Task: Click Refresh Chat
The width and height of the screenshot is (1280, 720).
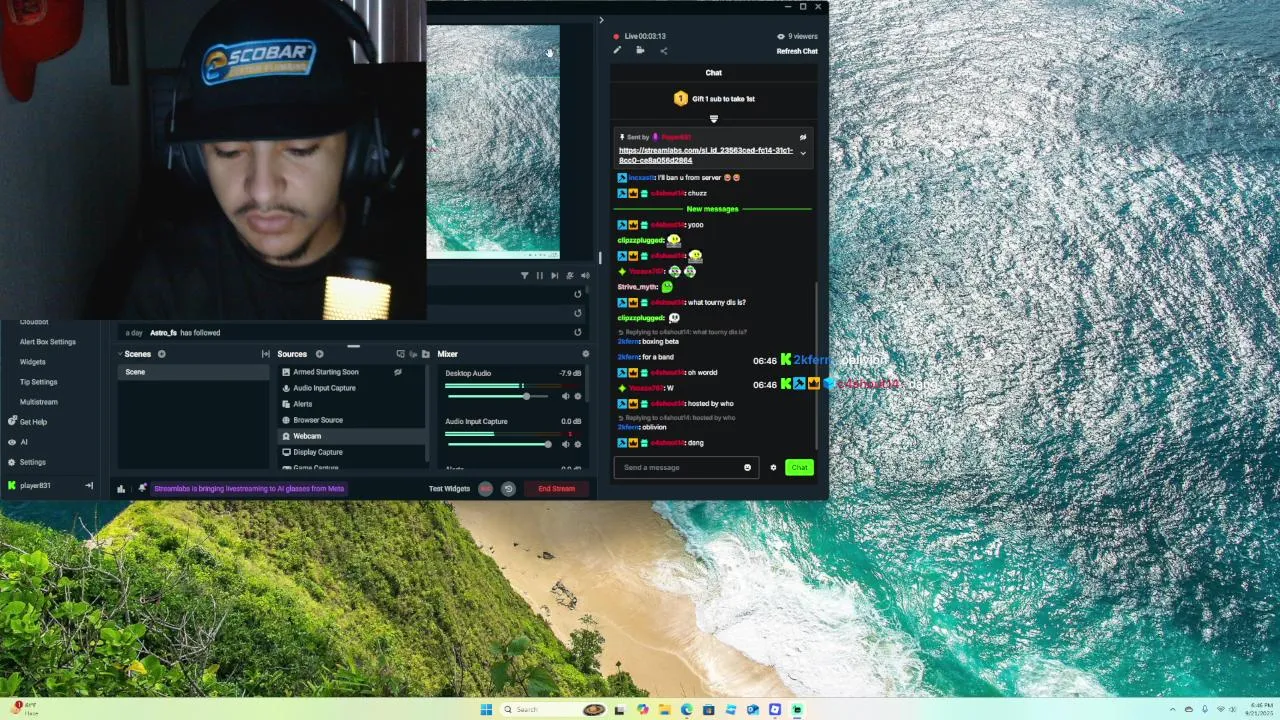Action: click(797, 51)
